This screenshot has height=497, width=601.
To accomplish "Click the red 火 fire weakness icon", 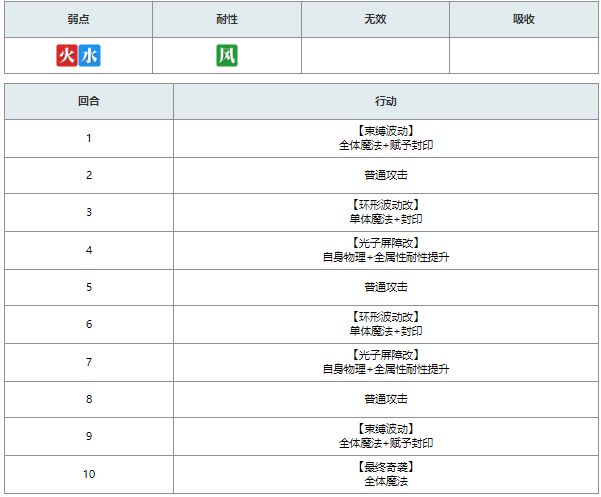I will pyautogui.click(x=67, y=56).
